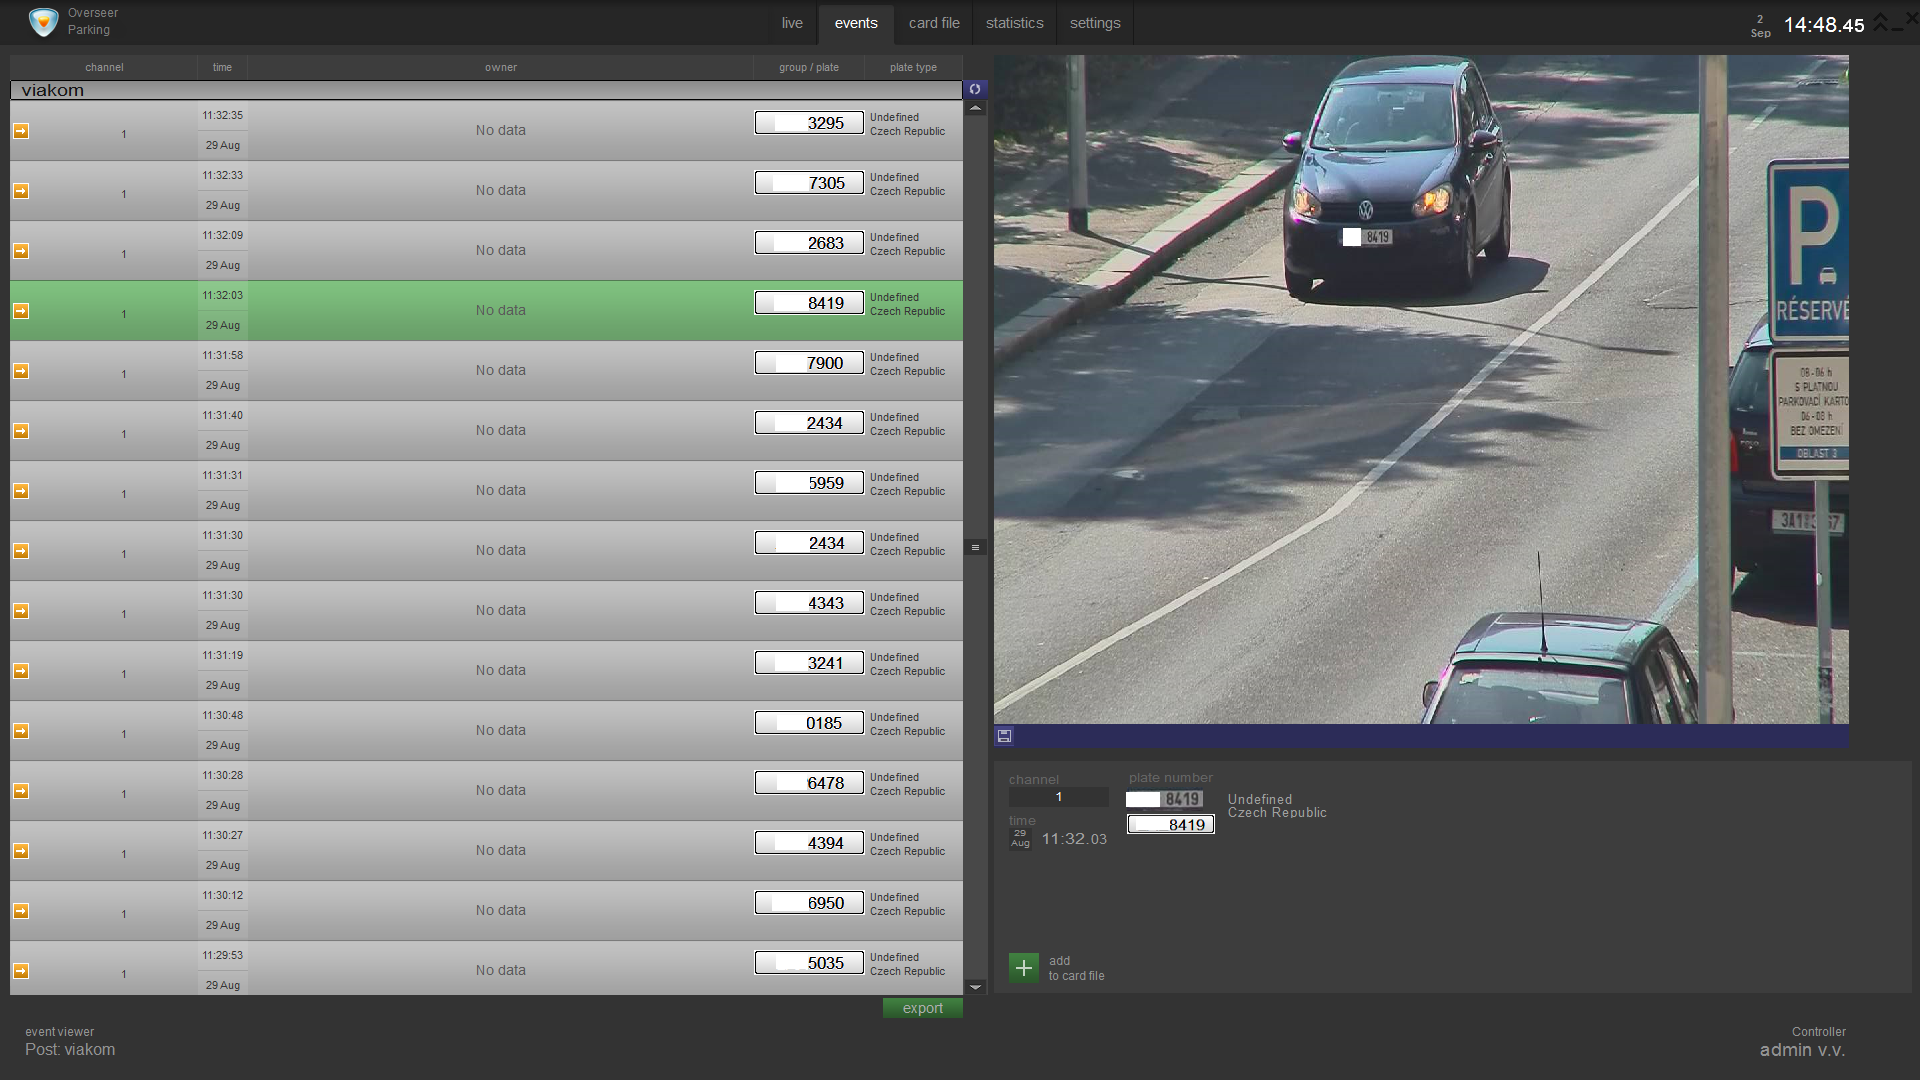Select plate 5035 in the list
1920x1080 pixels.
pos(809,963)
